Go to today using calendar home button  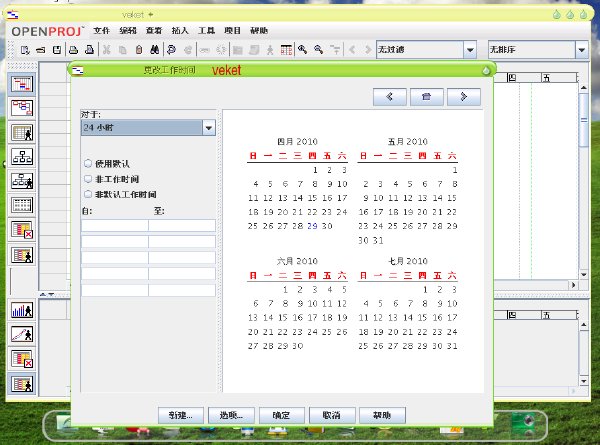point(427,97)
